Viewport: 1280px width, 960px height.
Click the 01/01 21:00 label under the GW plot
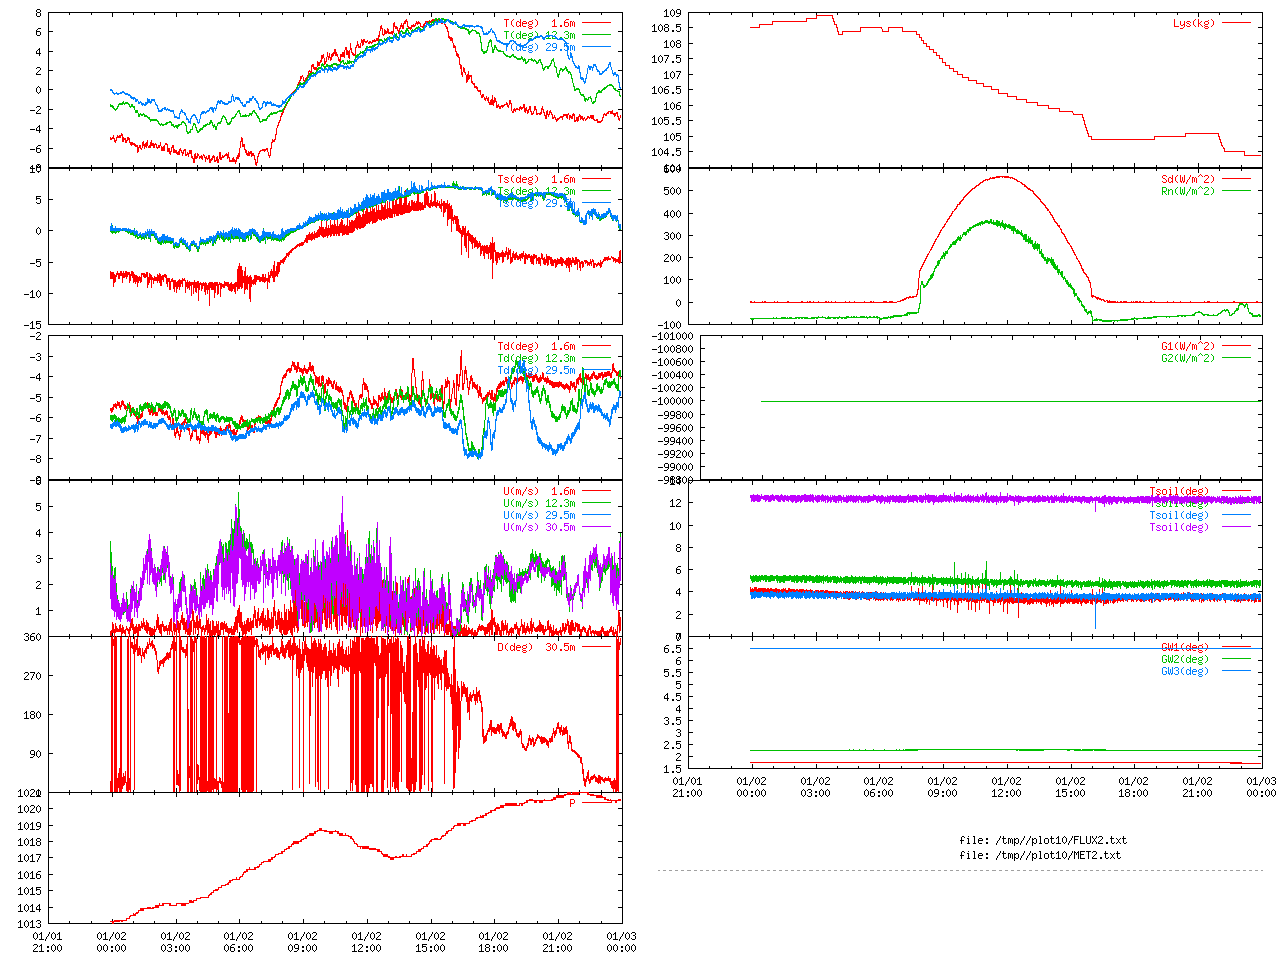pos(687,787)
